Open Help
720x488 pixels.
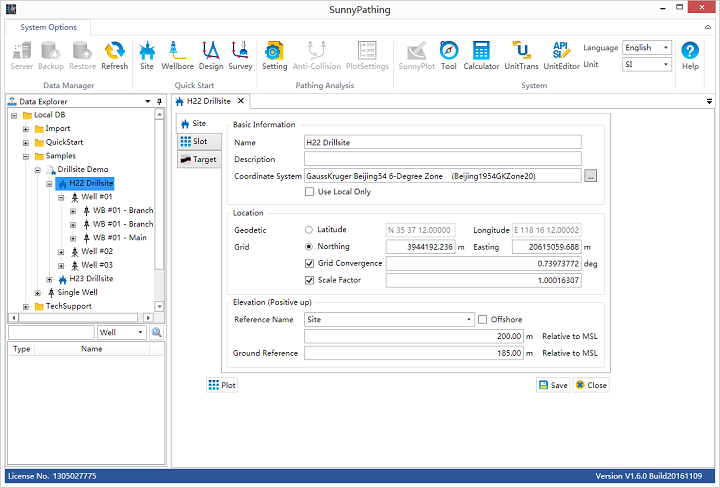pyautogui.click(x=690, y=56)
